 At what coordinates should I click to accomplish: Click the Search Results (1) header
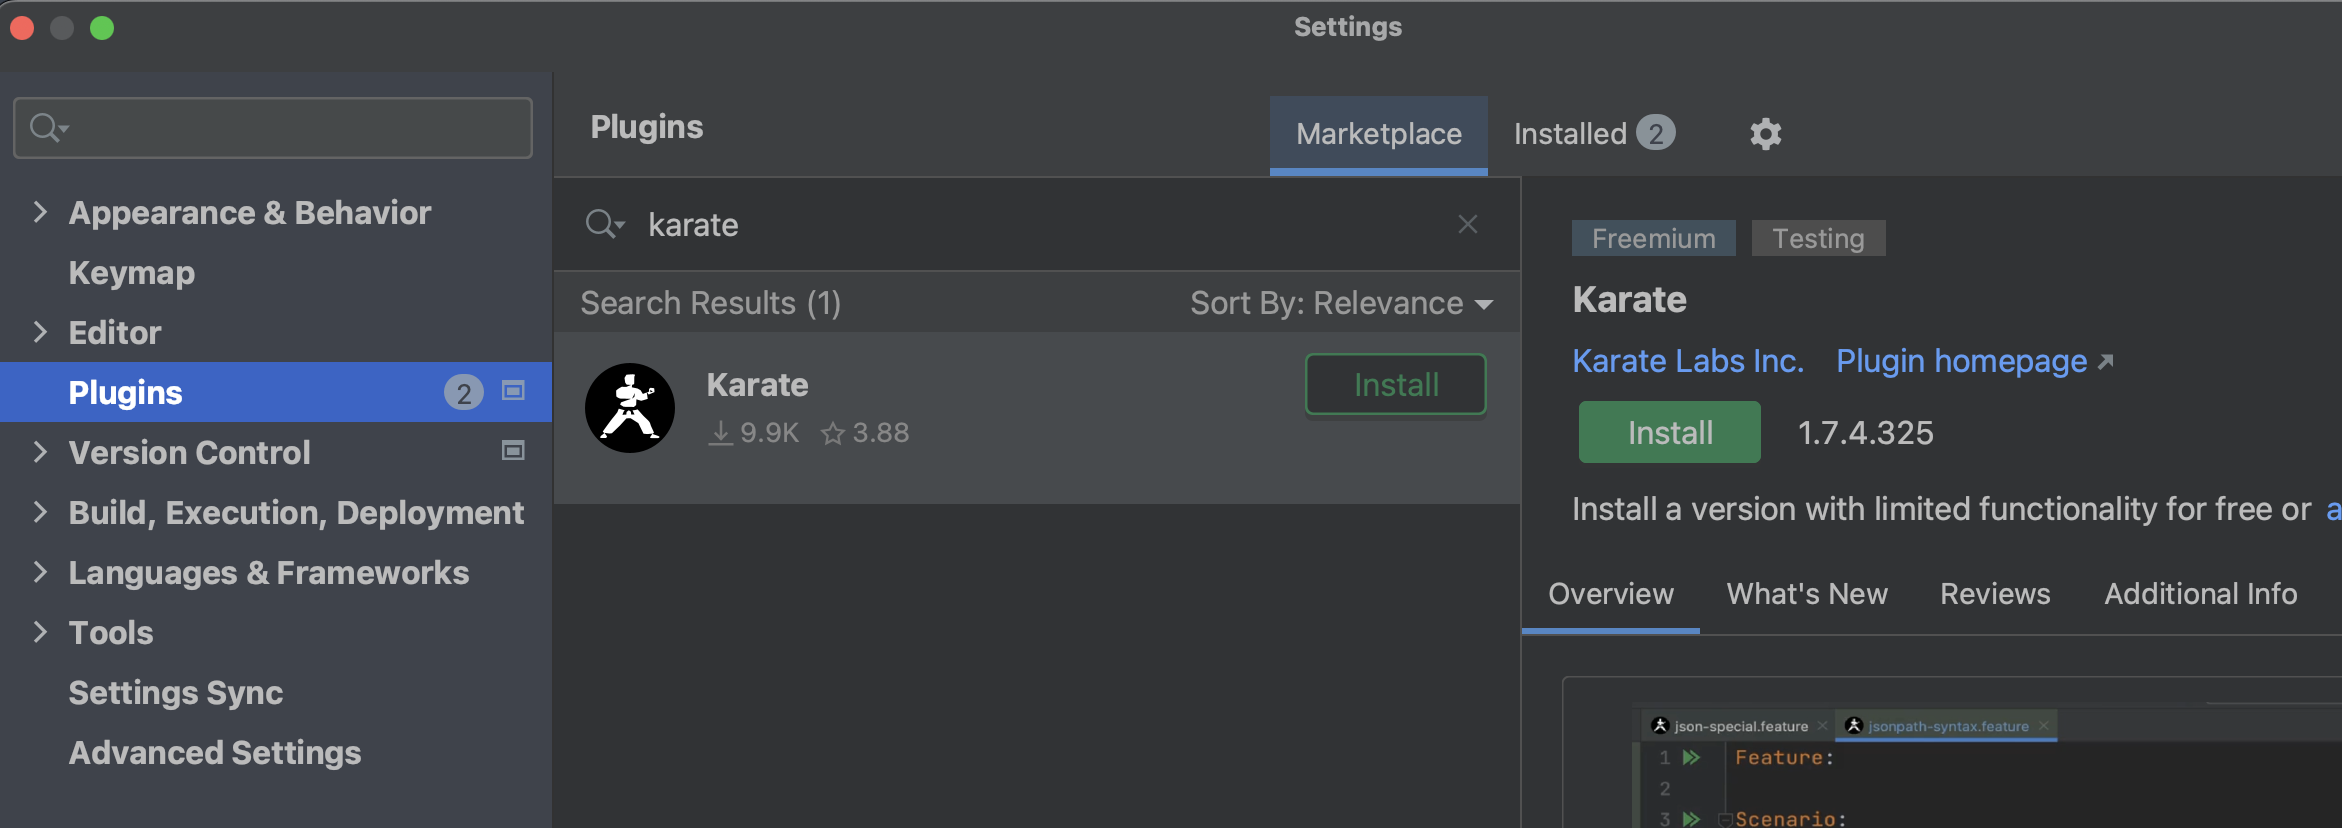(710, 303)
